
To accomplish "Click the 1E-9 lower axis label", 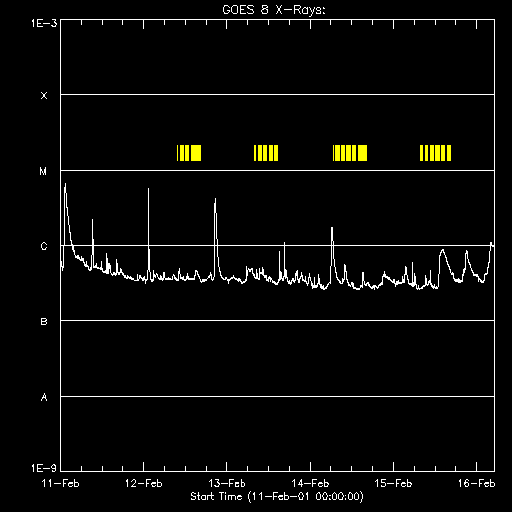I will [x=44, y=468].
